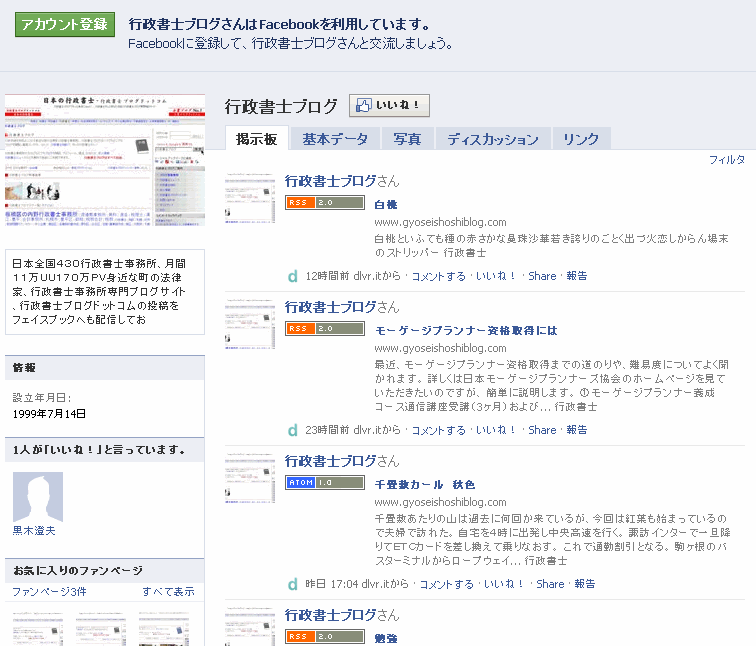Click www.gyoseishoshiblog.com under モーゲージプランナー title
Viewport: 756px width, 646px height.
[x=440, y=348]
